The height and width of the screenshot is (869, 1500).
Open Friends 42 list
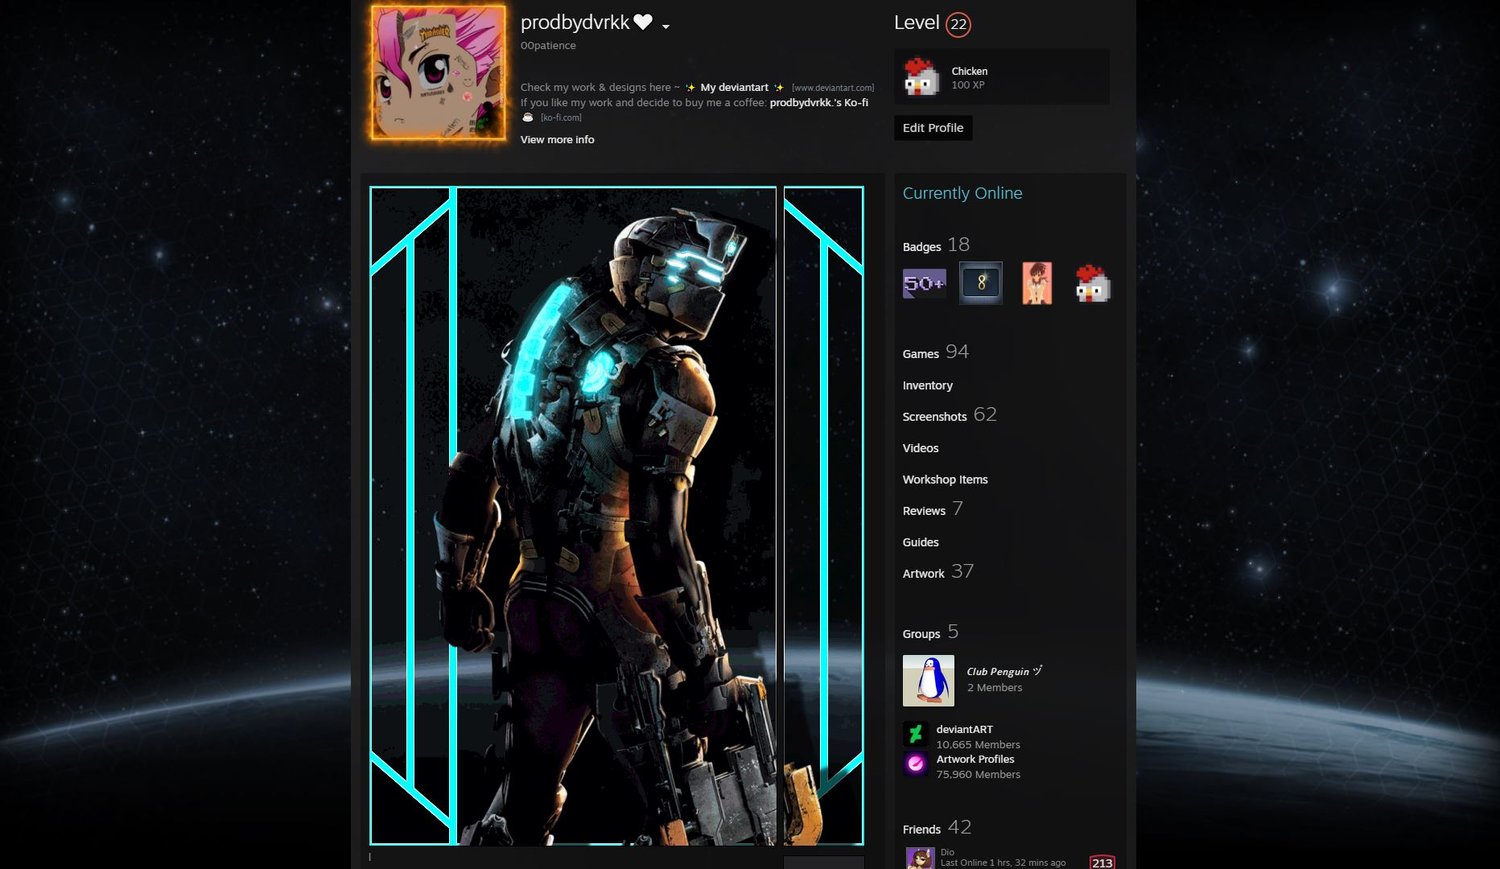point(936,828)
